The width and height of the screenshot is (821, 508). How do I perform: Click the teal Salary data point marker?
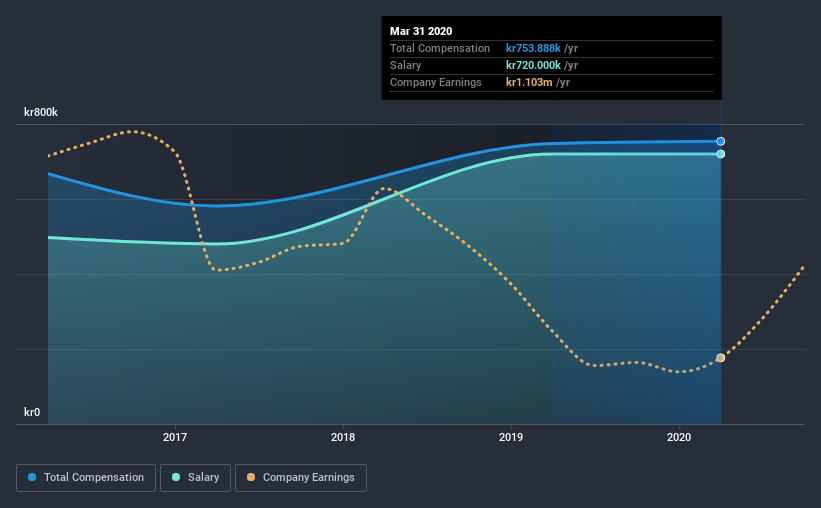[720, 154]
